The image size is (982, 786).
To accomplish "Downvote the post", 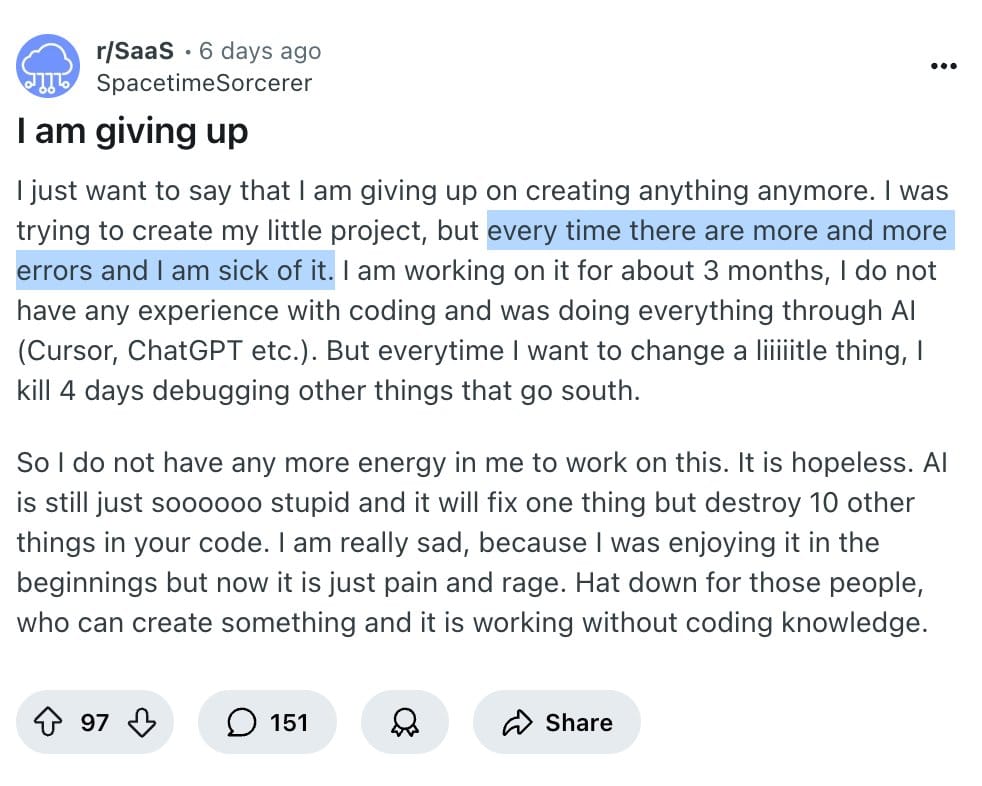I will [x=142, y=722].
